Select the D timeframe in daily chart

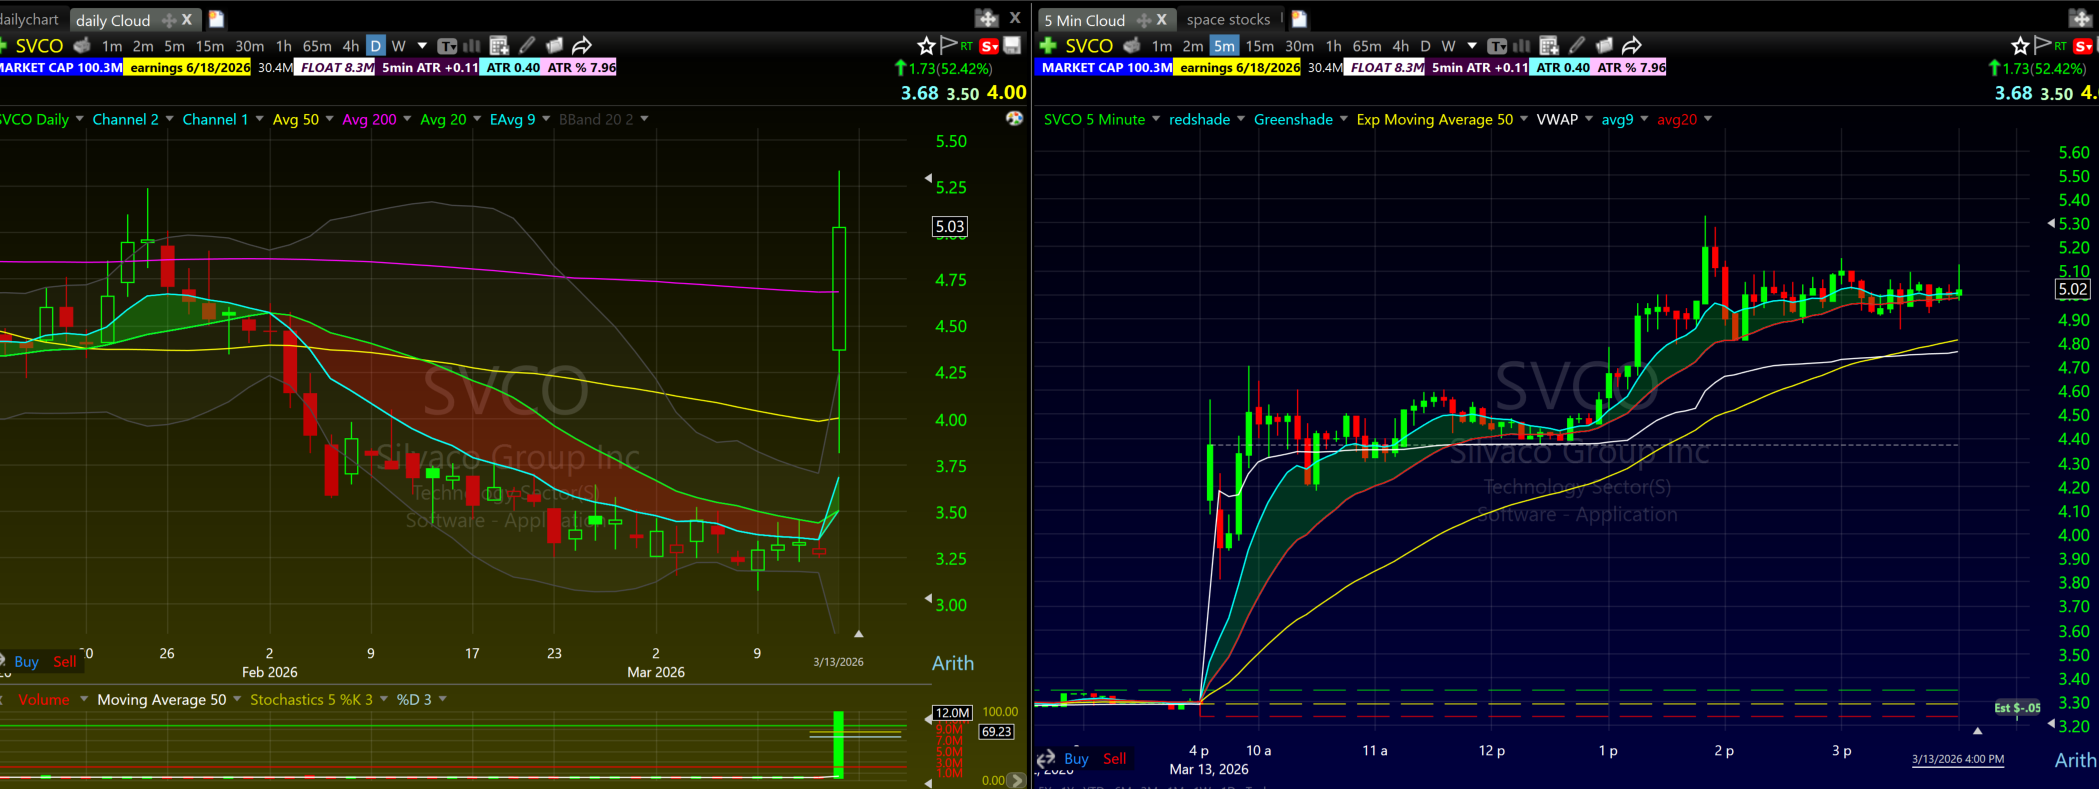(375, 46)
